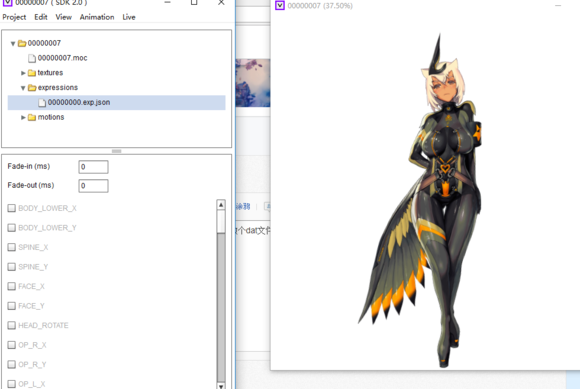
Task: Open the Live menu
Action: click(129, 17)
